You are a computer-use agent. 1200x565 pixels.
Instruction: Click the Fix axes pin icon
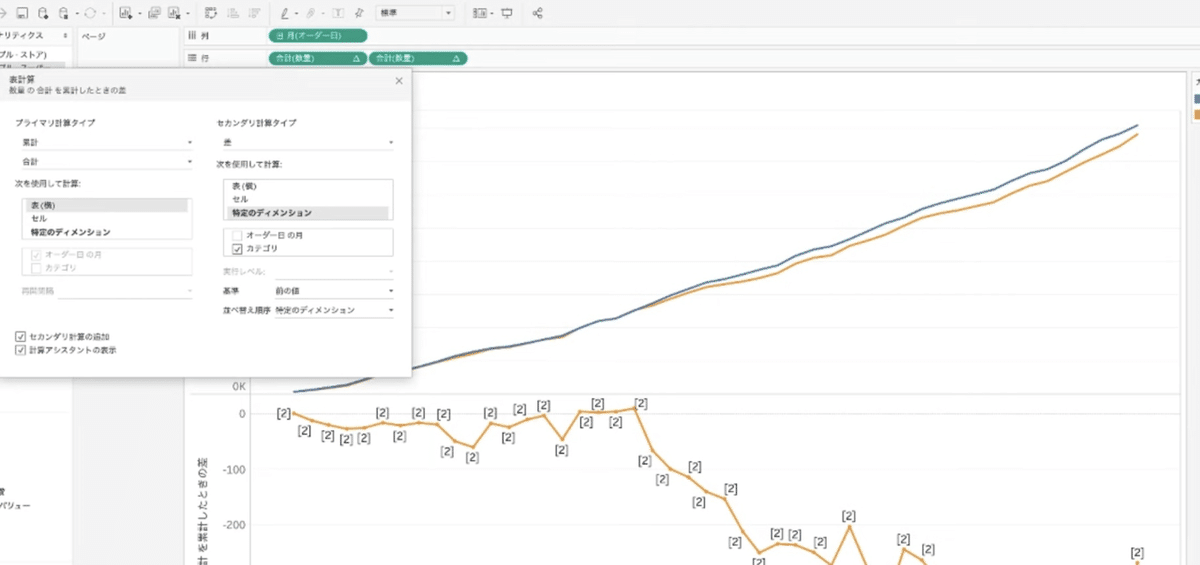click(x=358, y=13)
